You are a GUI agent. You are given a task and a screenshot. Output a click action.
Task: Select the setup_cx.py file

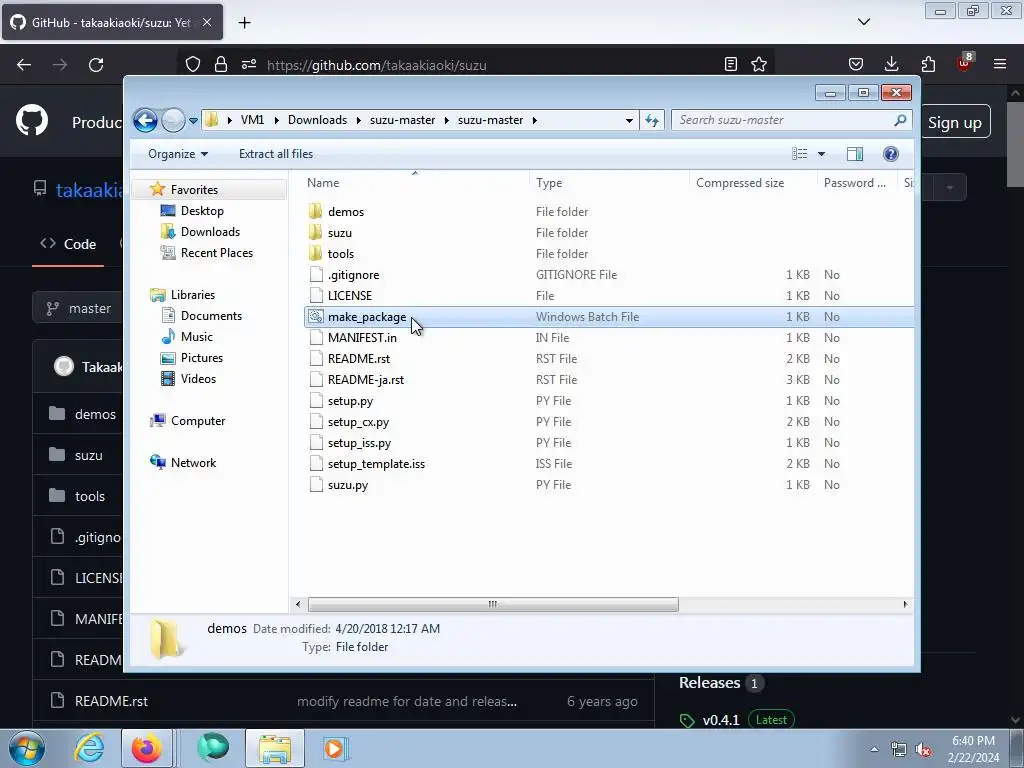[x=358, y=422]
